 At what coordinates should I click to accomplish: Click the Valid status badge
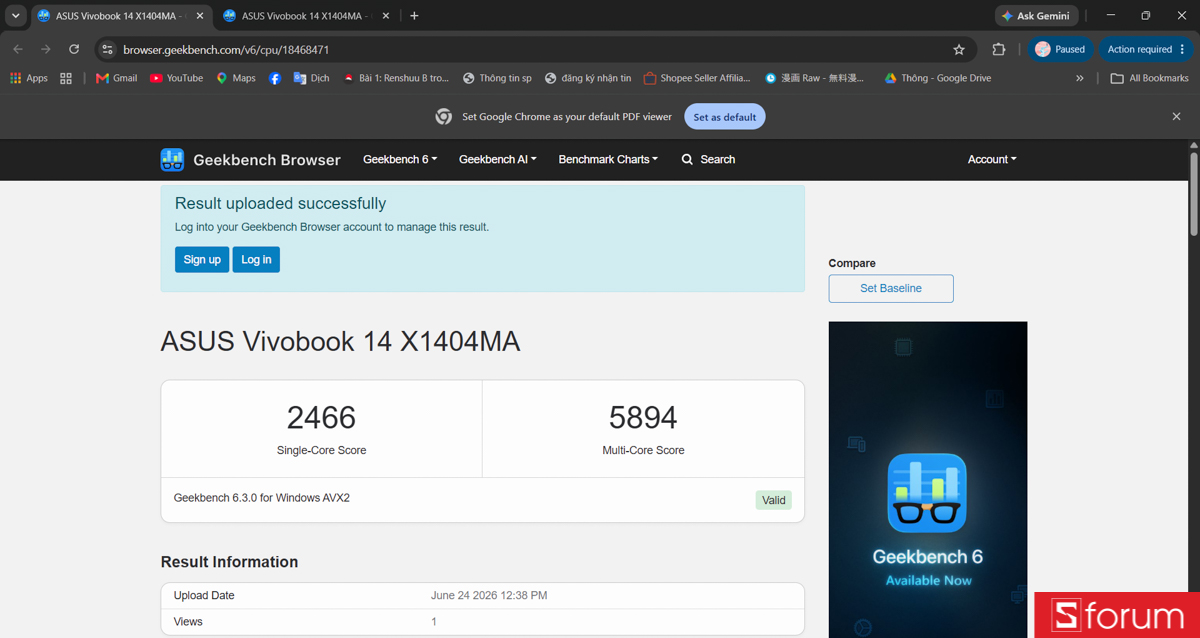click(773, 500)
